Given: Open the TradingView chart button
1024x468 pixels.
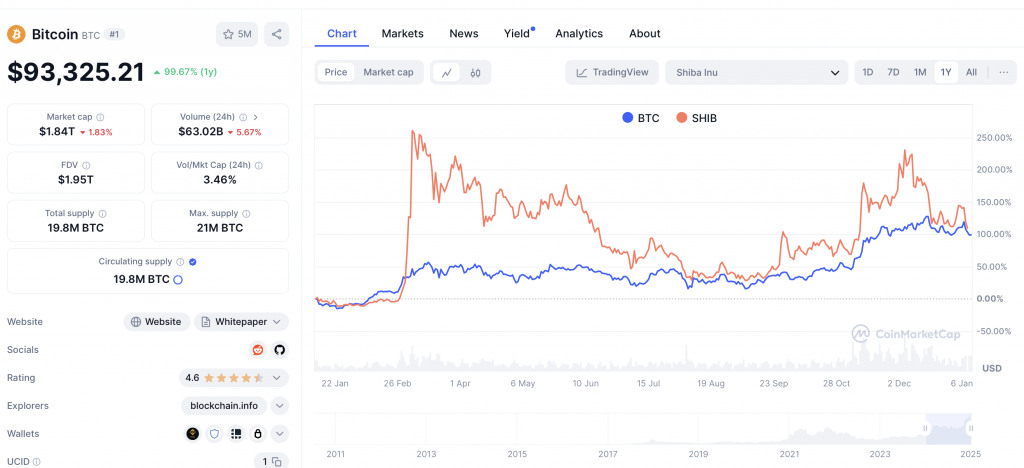Looking at the screenshot, I should pos(612,72).
